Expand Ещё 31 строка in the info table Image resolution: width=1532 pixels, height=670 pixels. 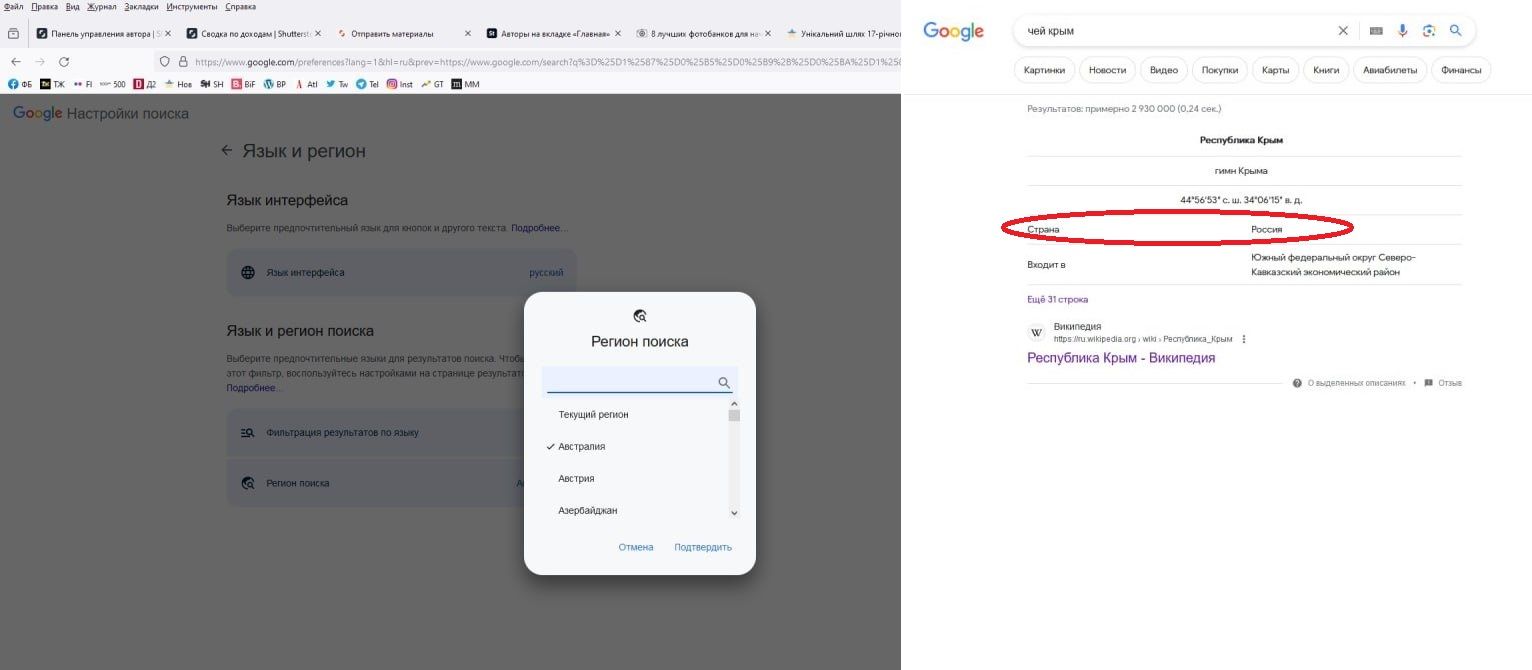[x=1057, y=299]
